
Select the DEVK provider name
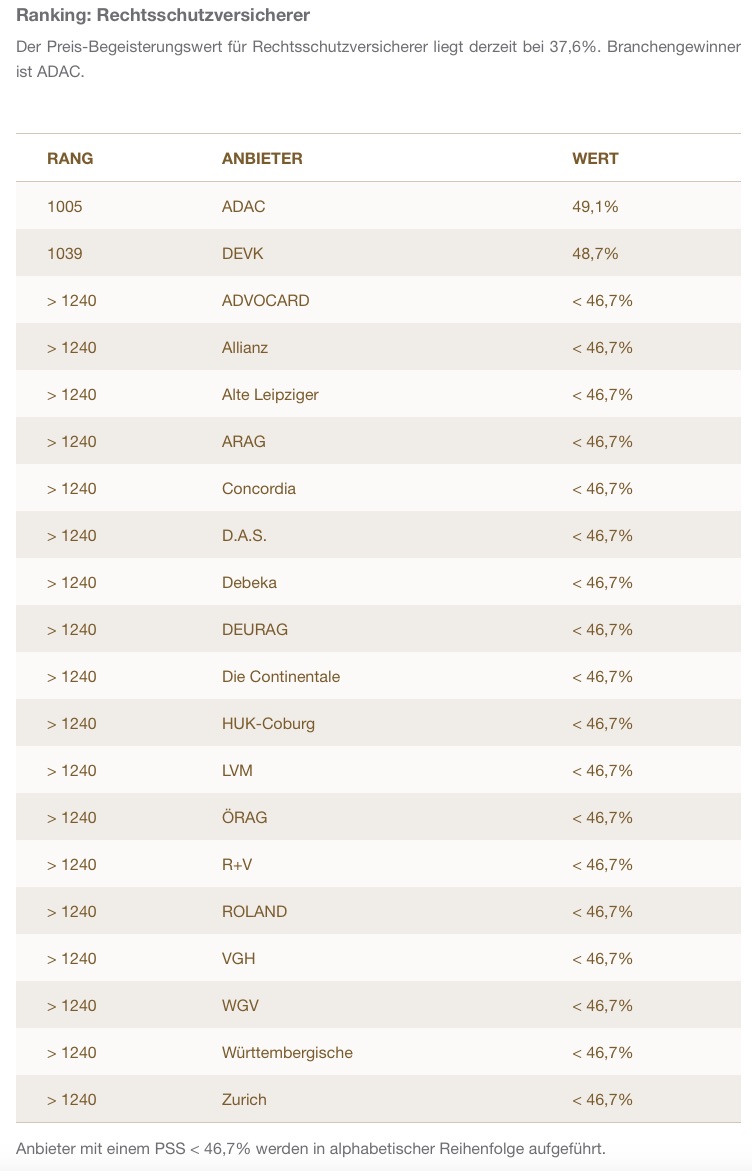[x=243, y=253]
